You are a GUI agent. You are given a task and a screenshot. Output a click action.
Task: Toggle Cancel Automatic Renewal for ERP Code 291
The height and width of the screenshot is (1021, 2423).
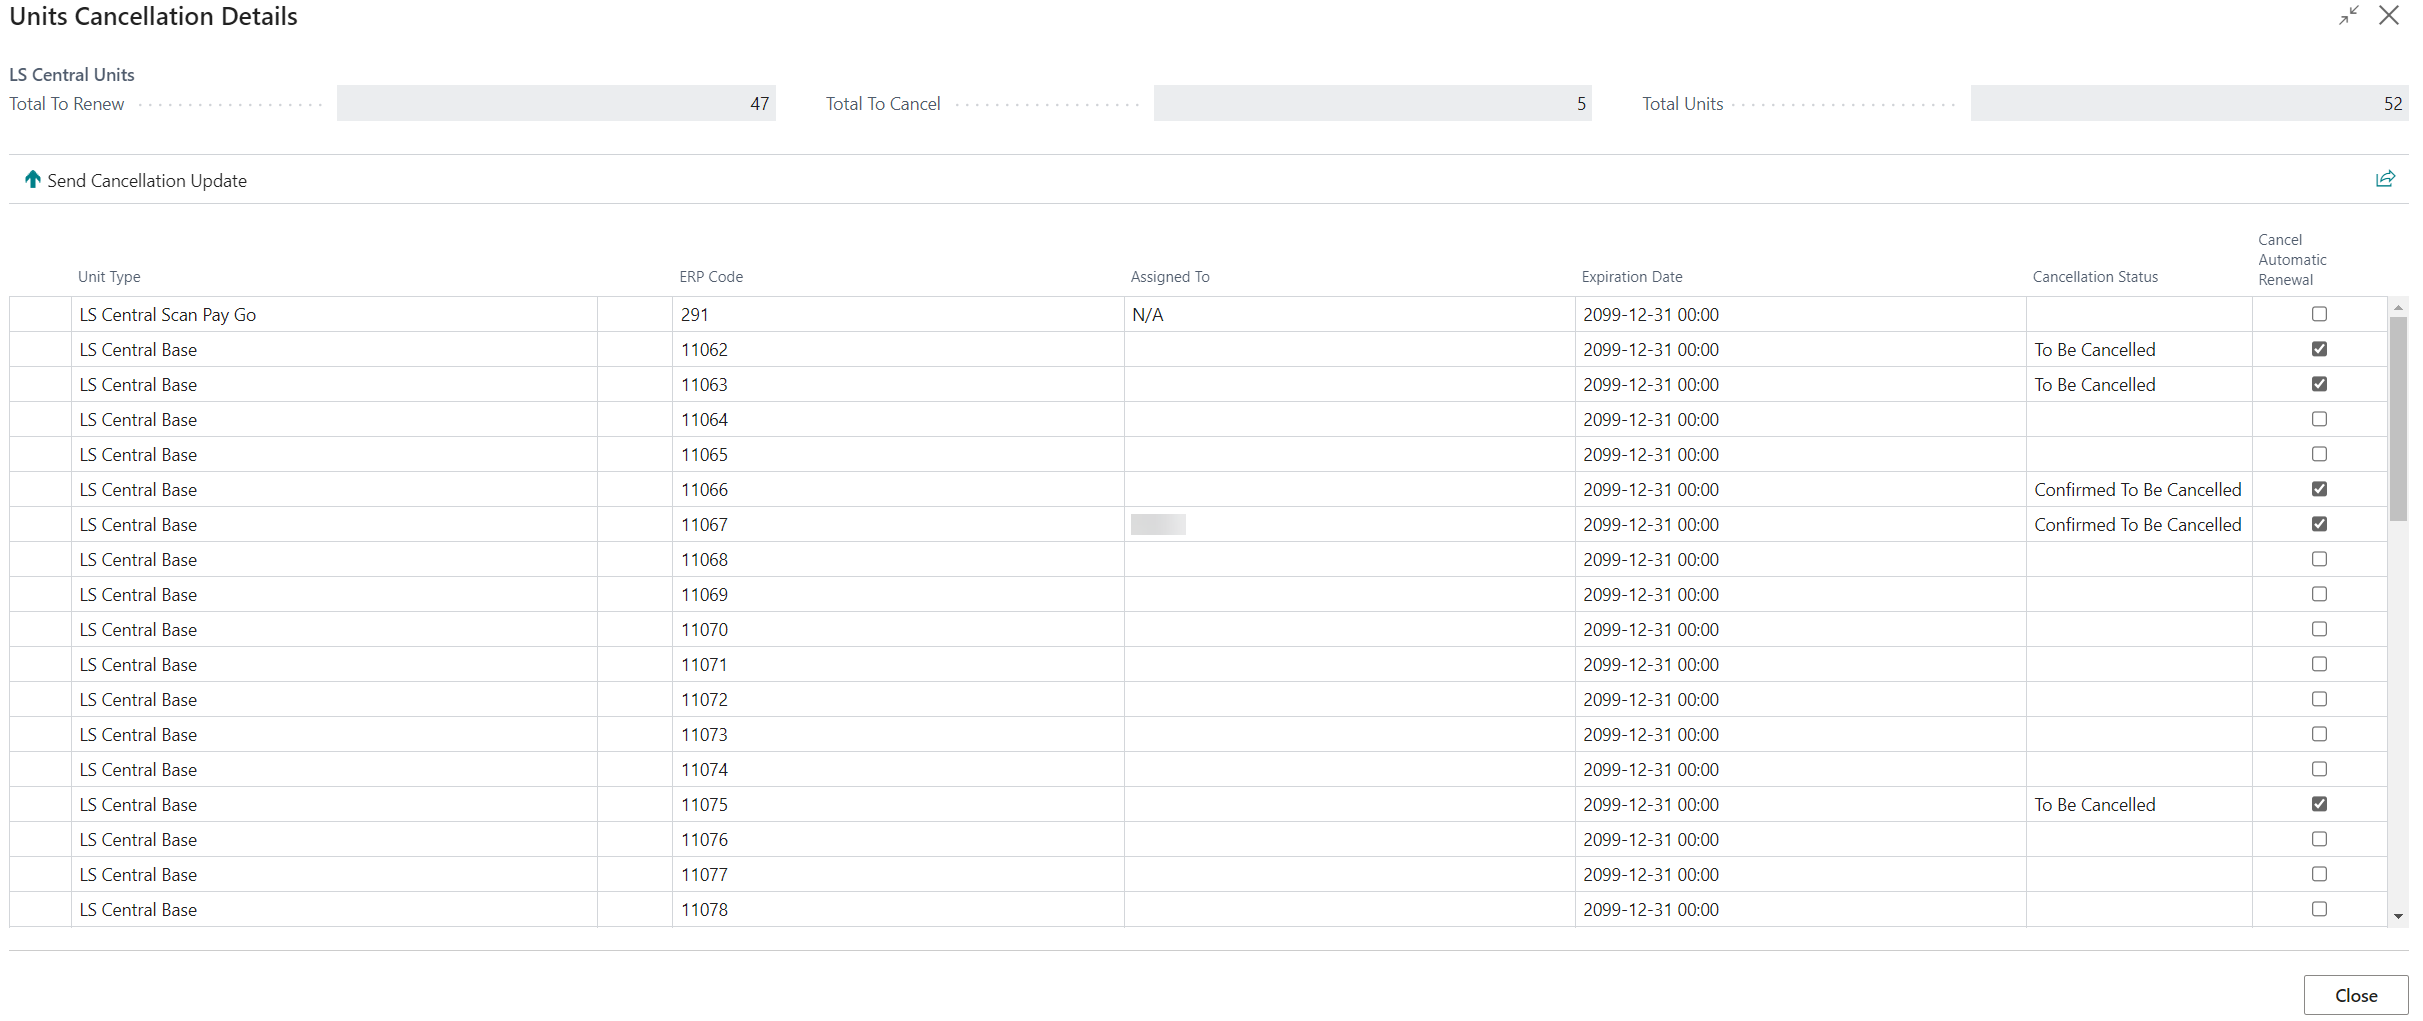[x=2319, y=314]
